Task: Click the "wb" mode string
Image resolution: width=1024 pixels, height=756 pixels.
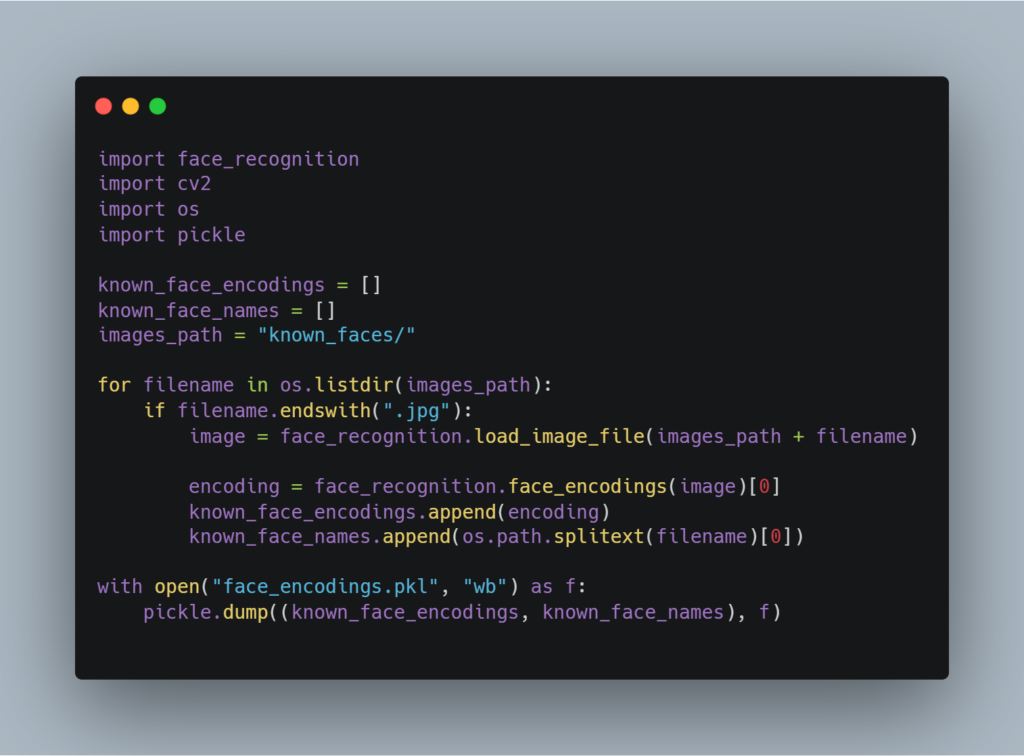Action: [485, 587]
